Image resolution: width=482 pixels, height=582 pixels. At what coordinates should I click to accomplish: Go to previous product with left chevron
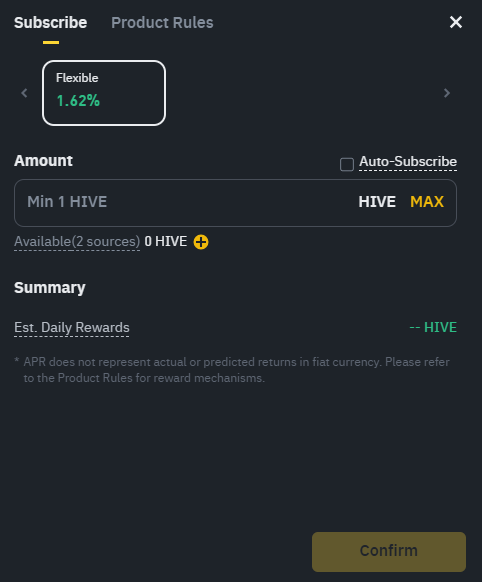pyautogui.click(x=24, y=93)
